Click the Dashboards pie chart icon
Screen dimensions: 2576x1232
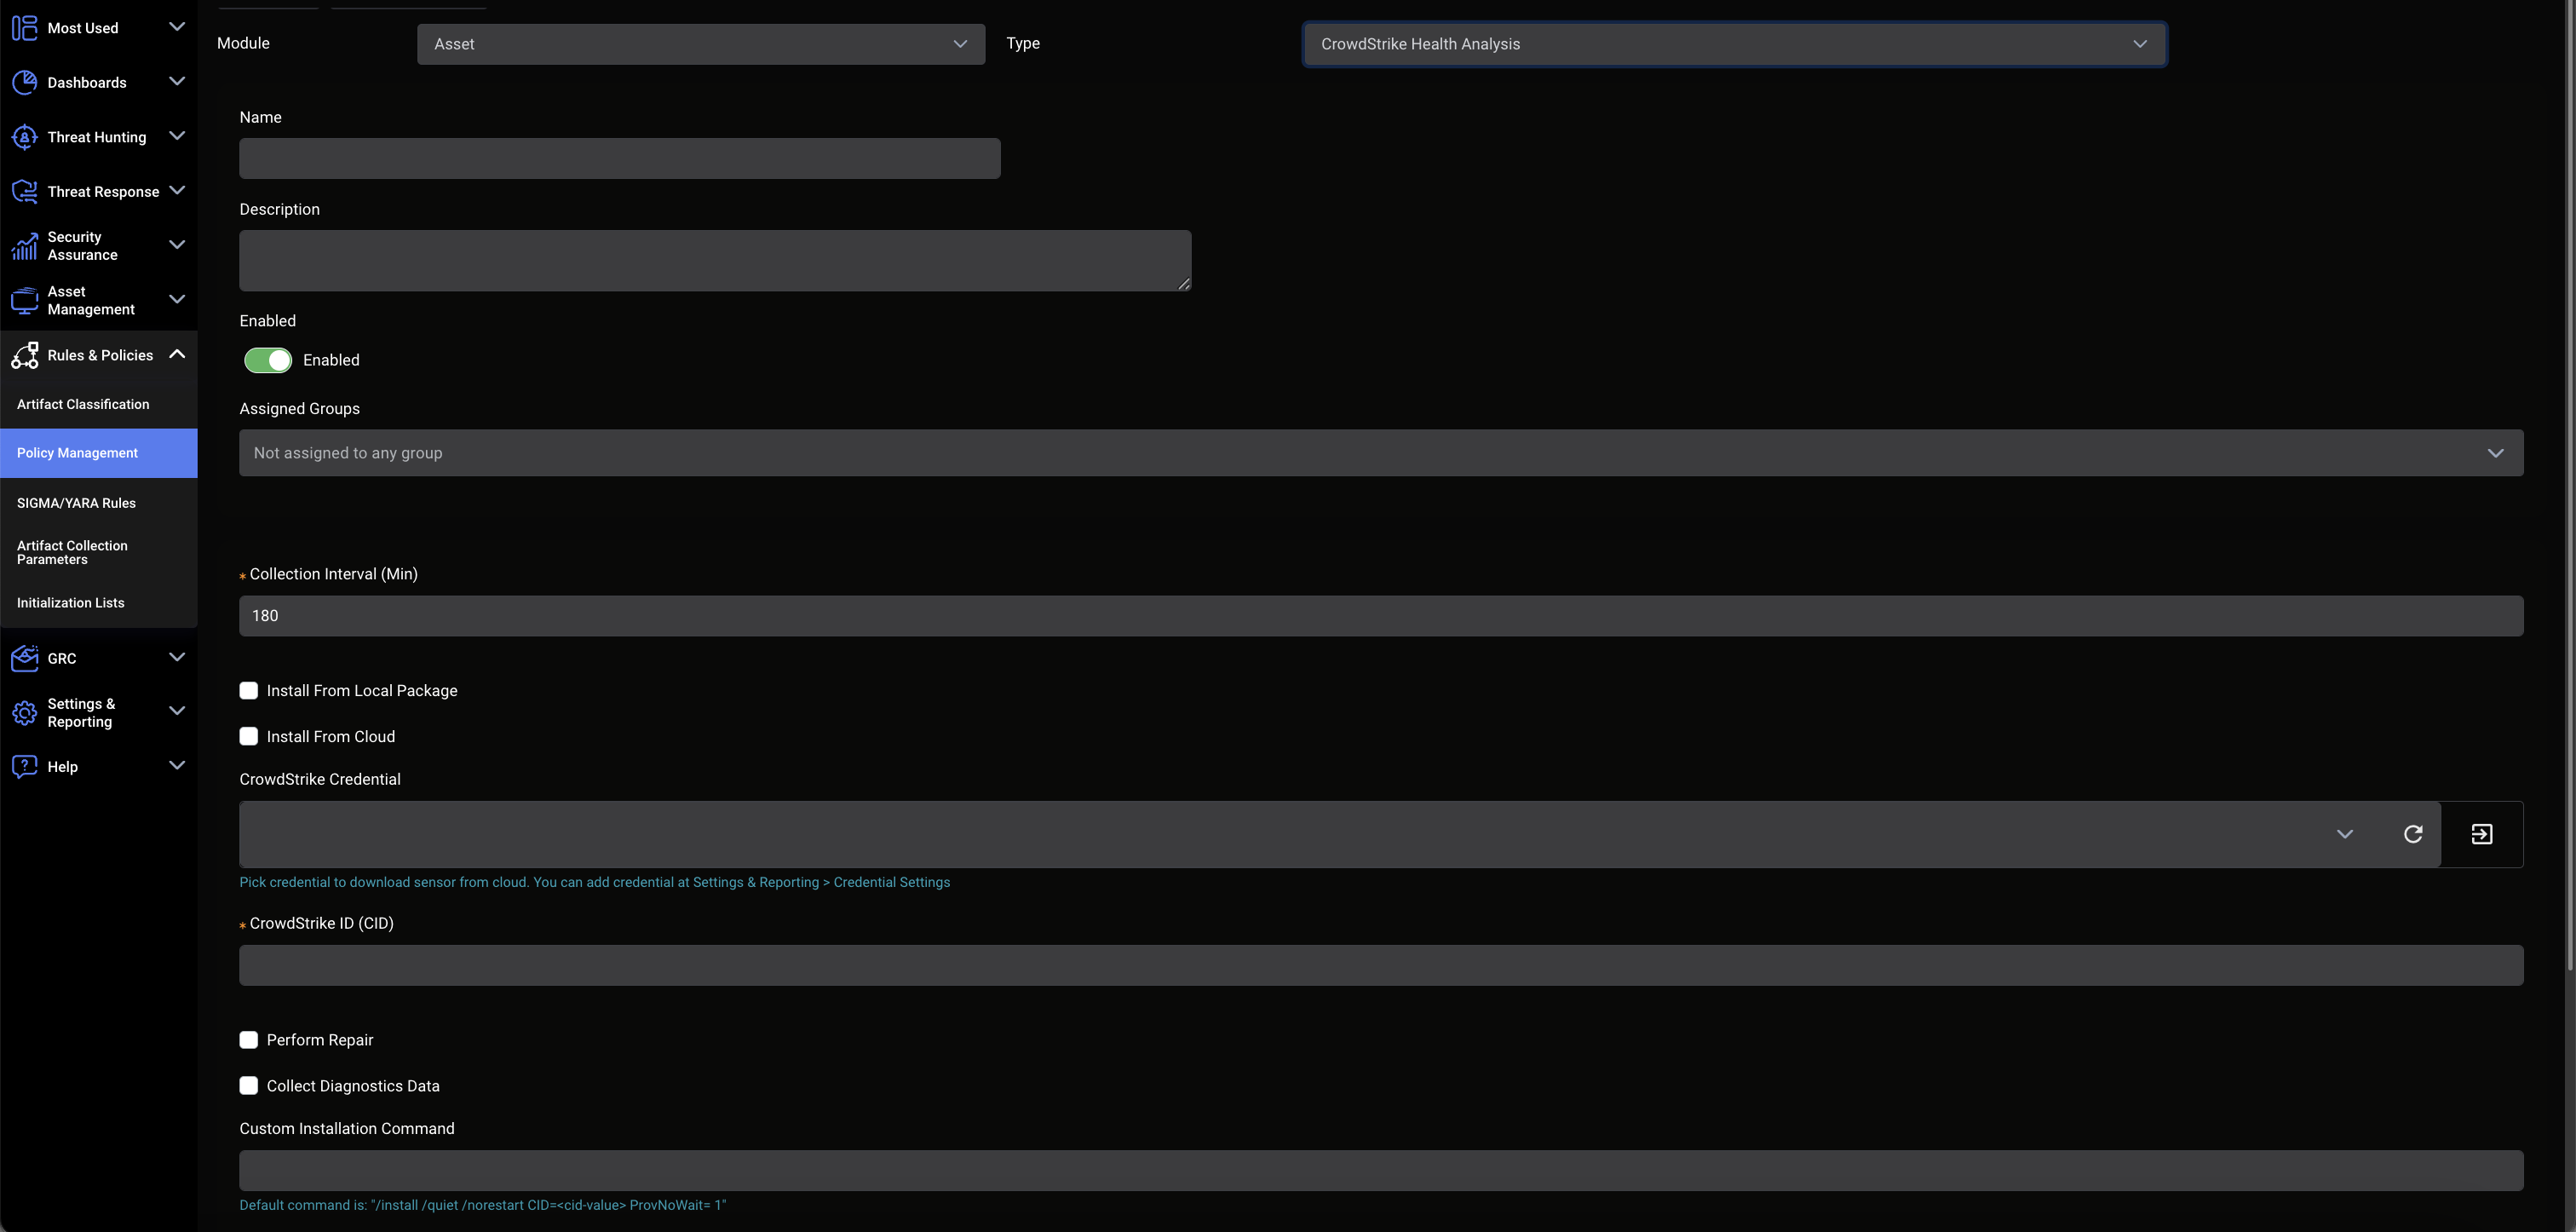[x=24, y=82]
